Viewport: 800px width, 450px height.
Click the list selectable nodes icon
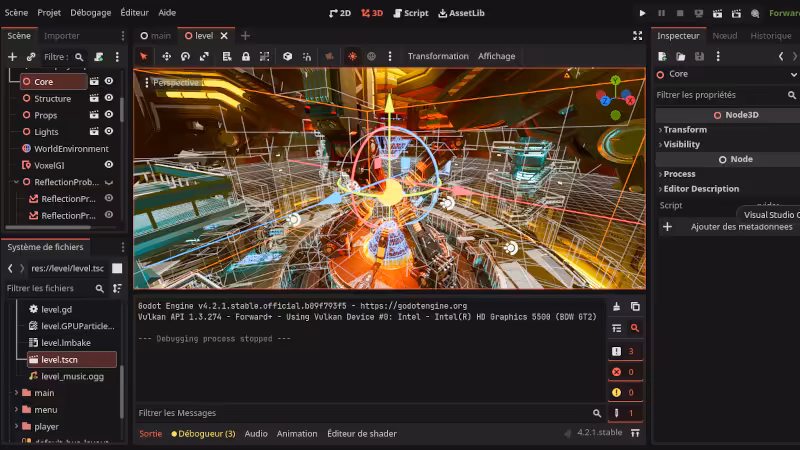[227, 56]
